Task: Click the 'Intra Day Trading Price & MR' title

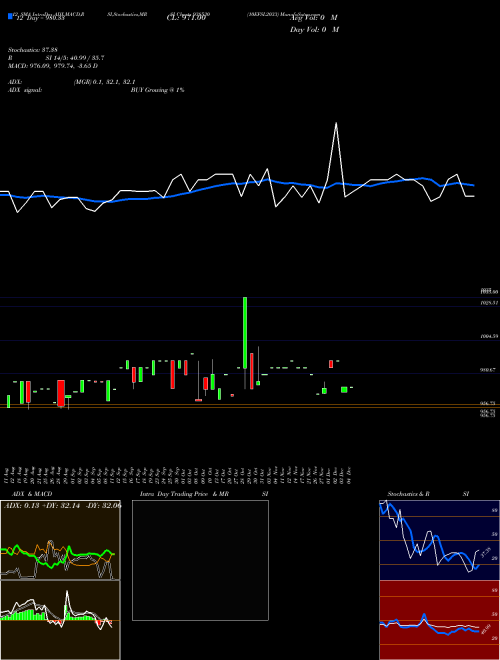Action: (184, 494)
